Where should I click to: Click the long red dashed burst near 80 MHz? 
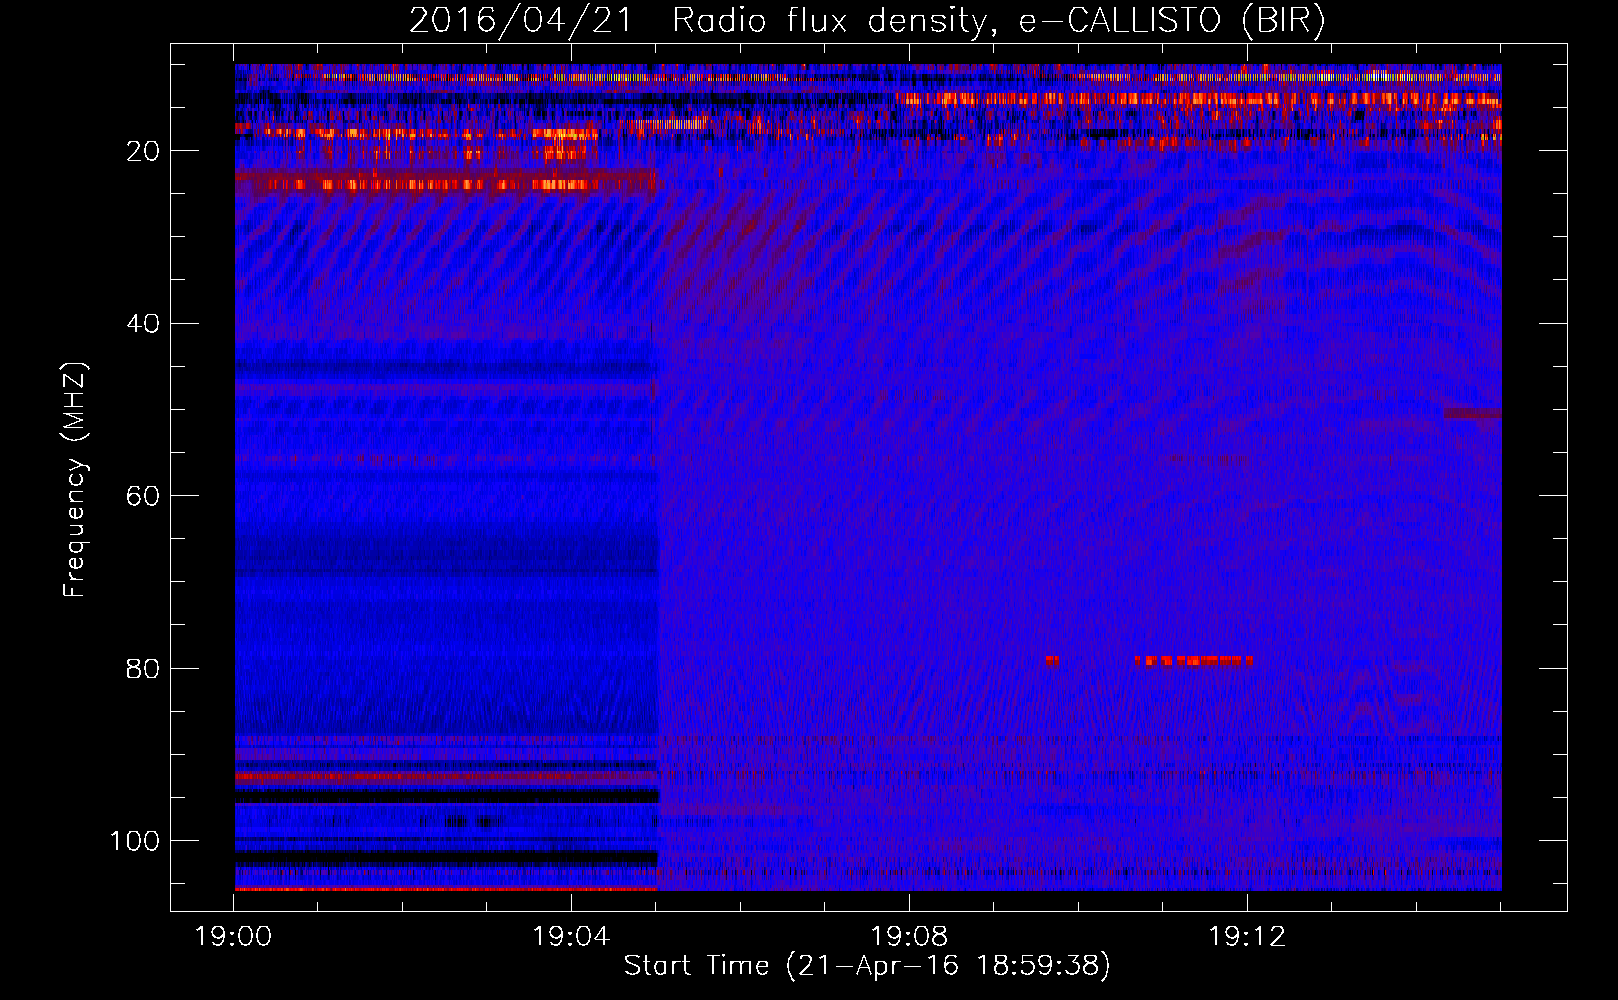click(x=1194, y=661)
